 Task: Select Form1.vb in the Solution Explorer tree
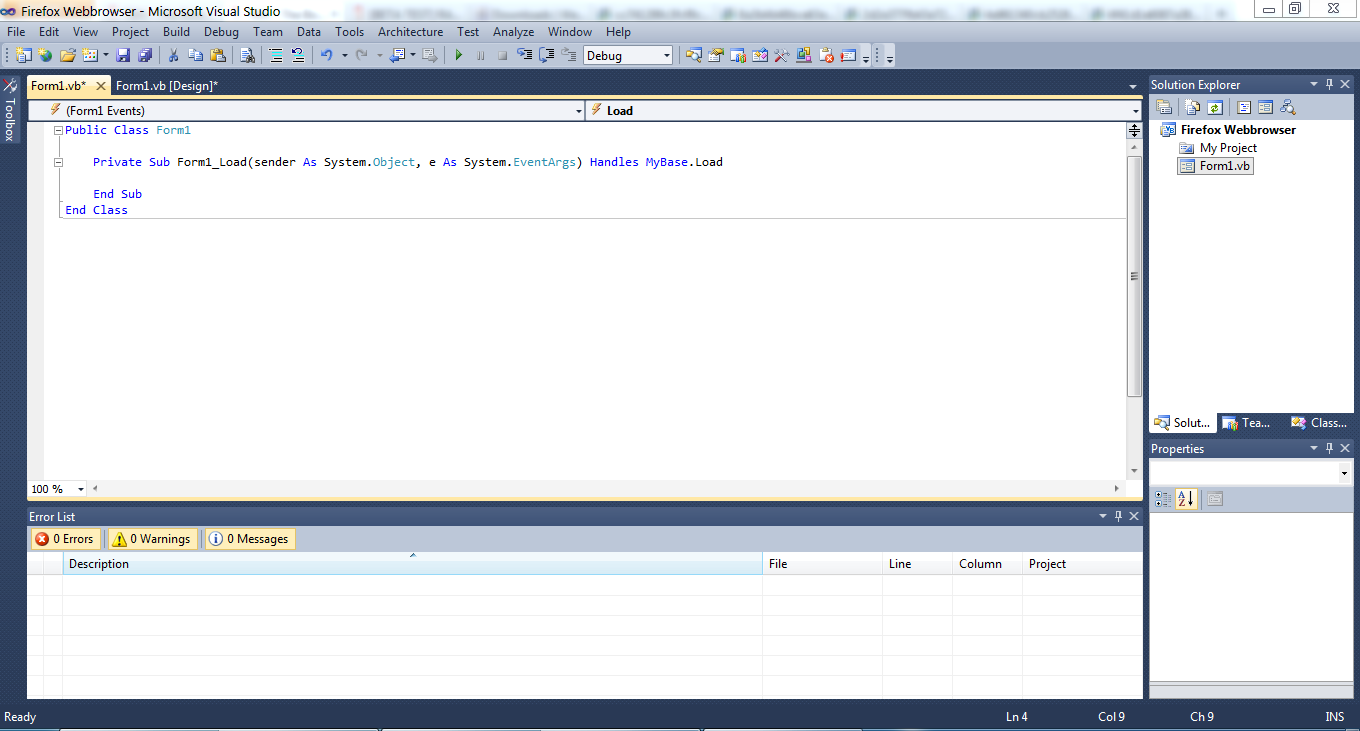tap(1216, 166)
